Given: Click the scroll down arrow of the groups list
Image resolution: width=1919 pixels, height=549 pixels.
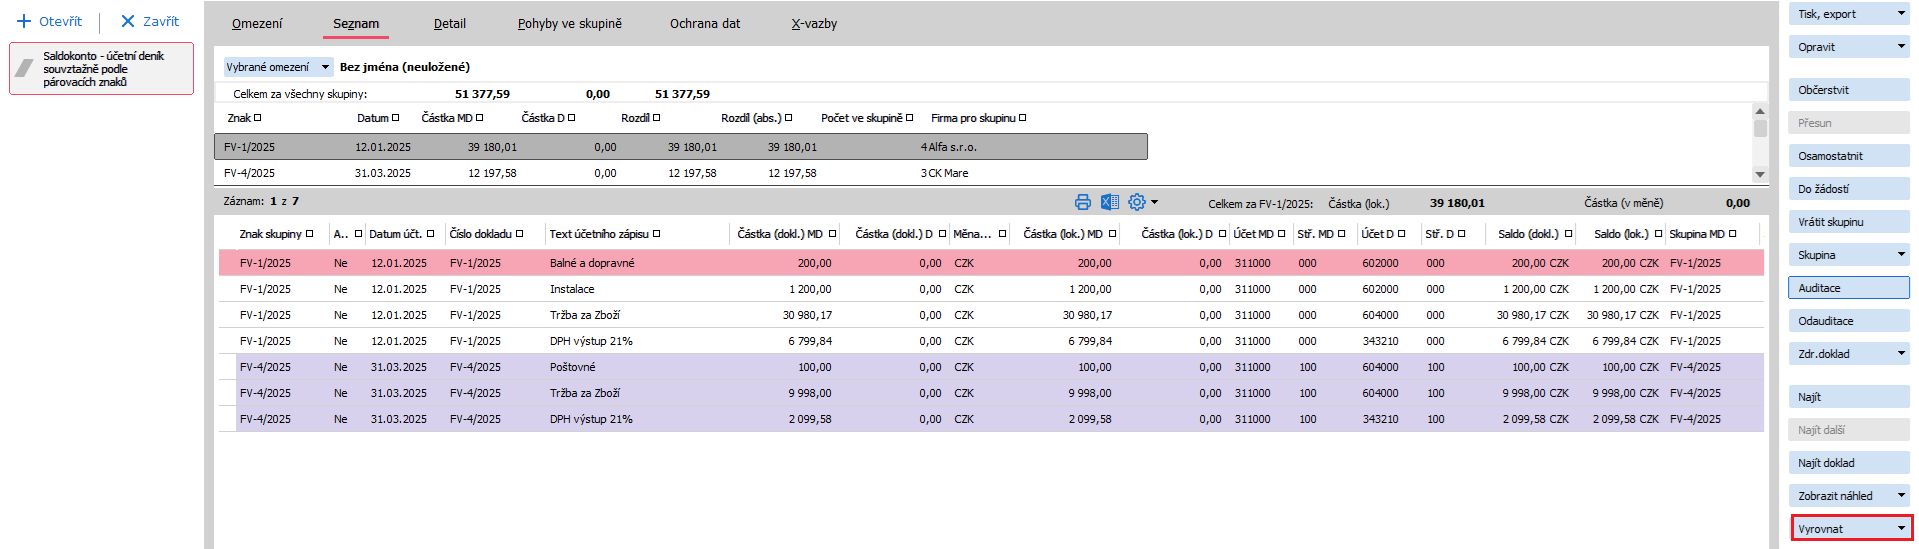Looking at the screenshot, I should click(1759, 175).
